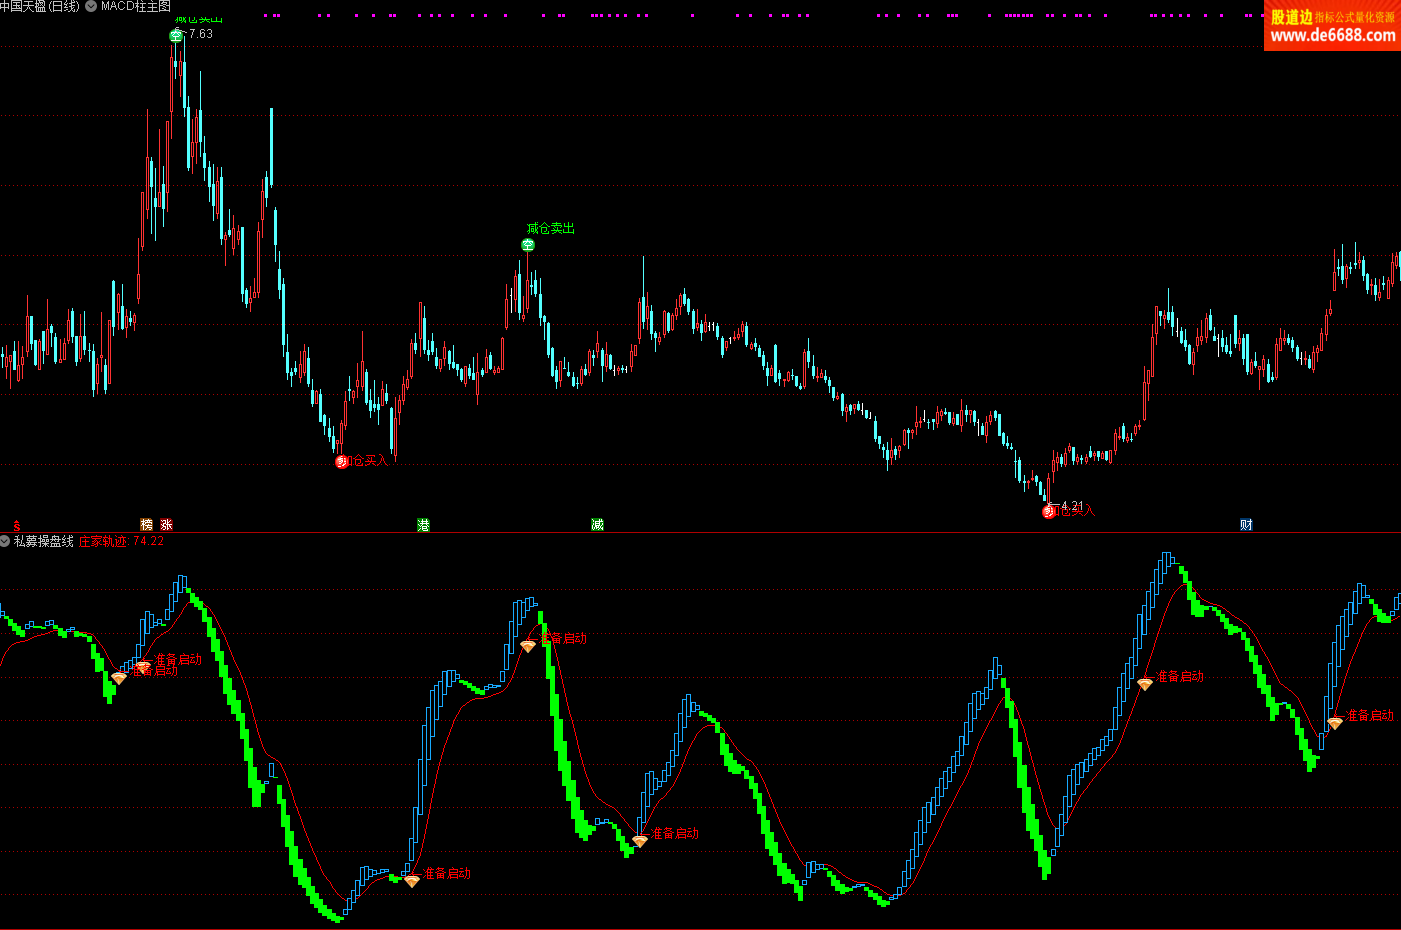Expand the 私募操盘线 indicator dropdown arrow
The height and width of the screenshot is (930, 1401).
pos(6,541)
